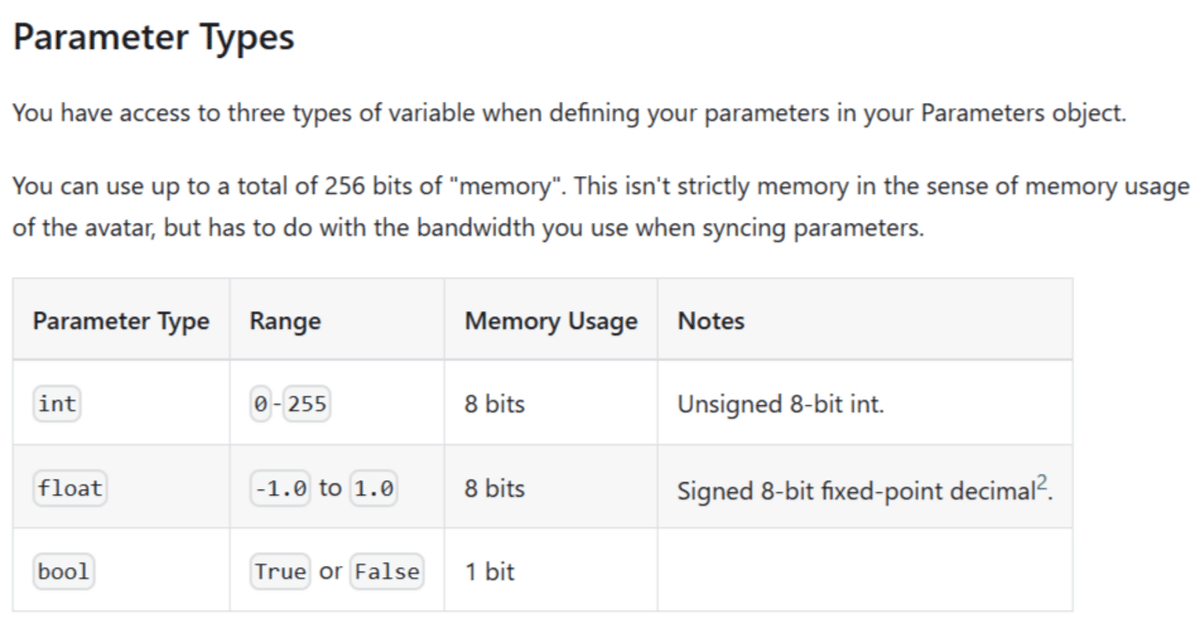Click the paragraph mentioning 256 bits of memory

click(x=600, y=207)
